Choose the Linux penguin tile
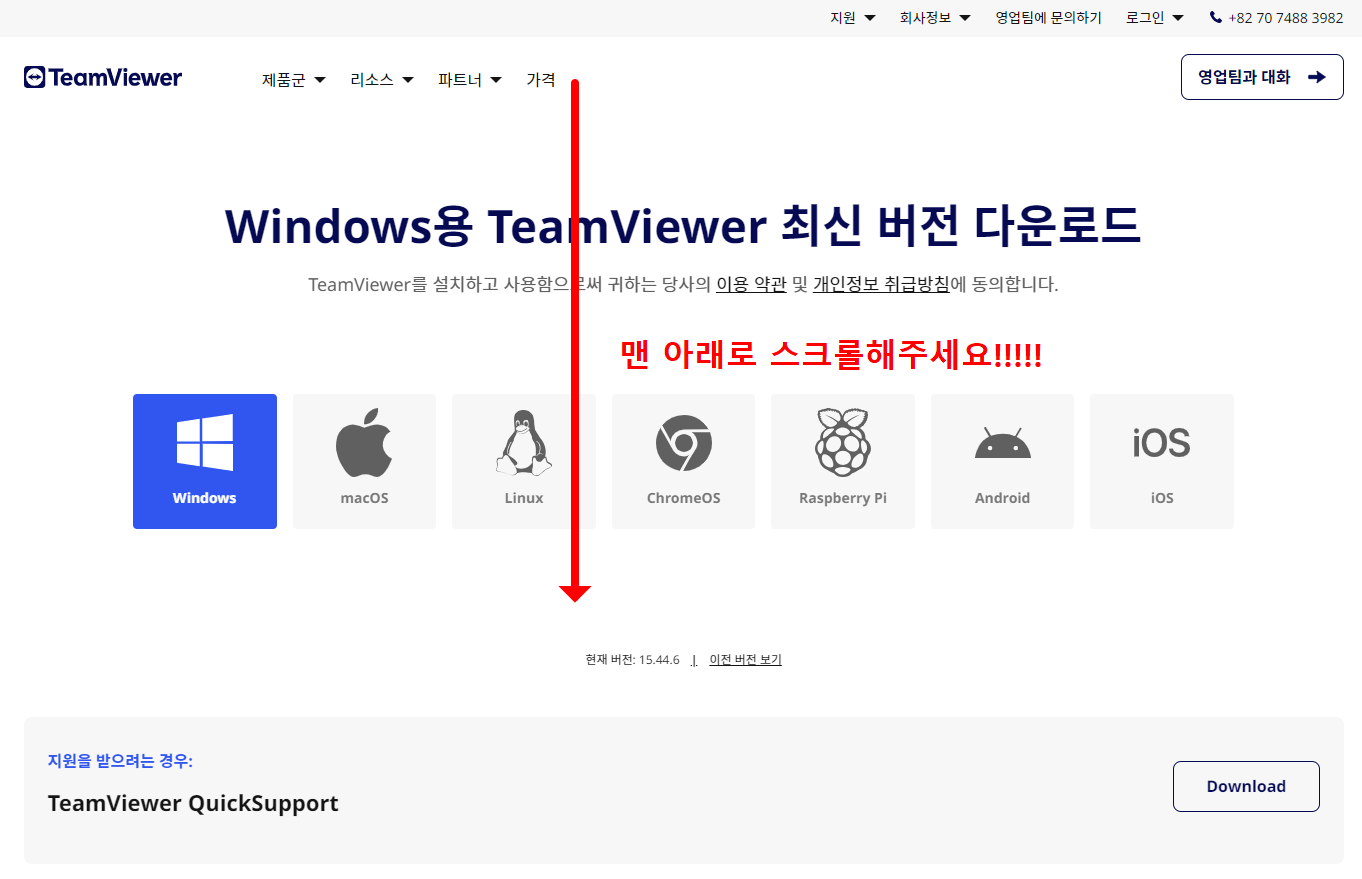Image resolution: width=1362 pixels, height=879 pixels. point(524,461)
